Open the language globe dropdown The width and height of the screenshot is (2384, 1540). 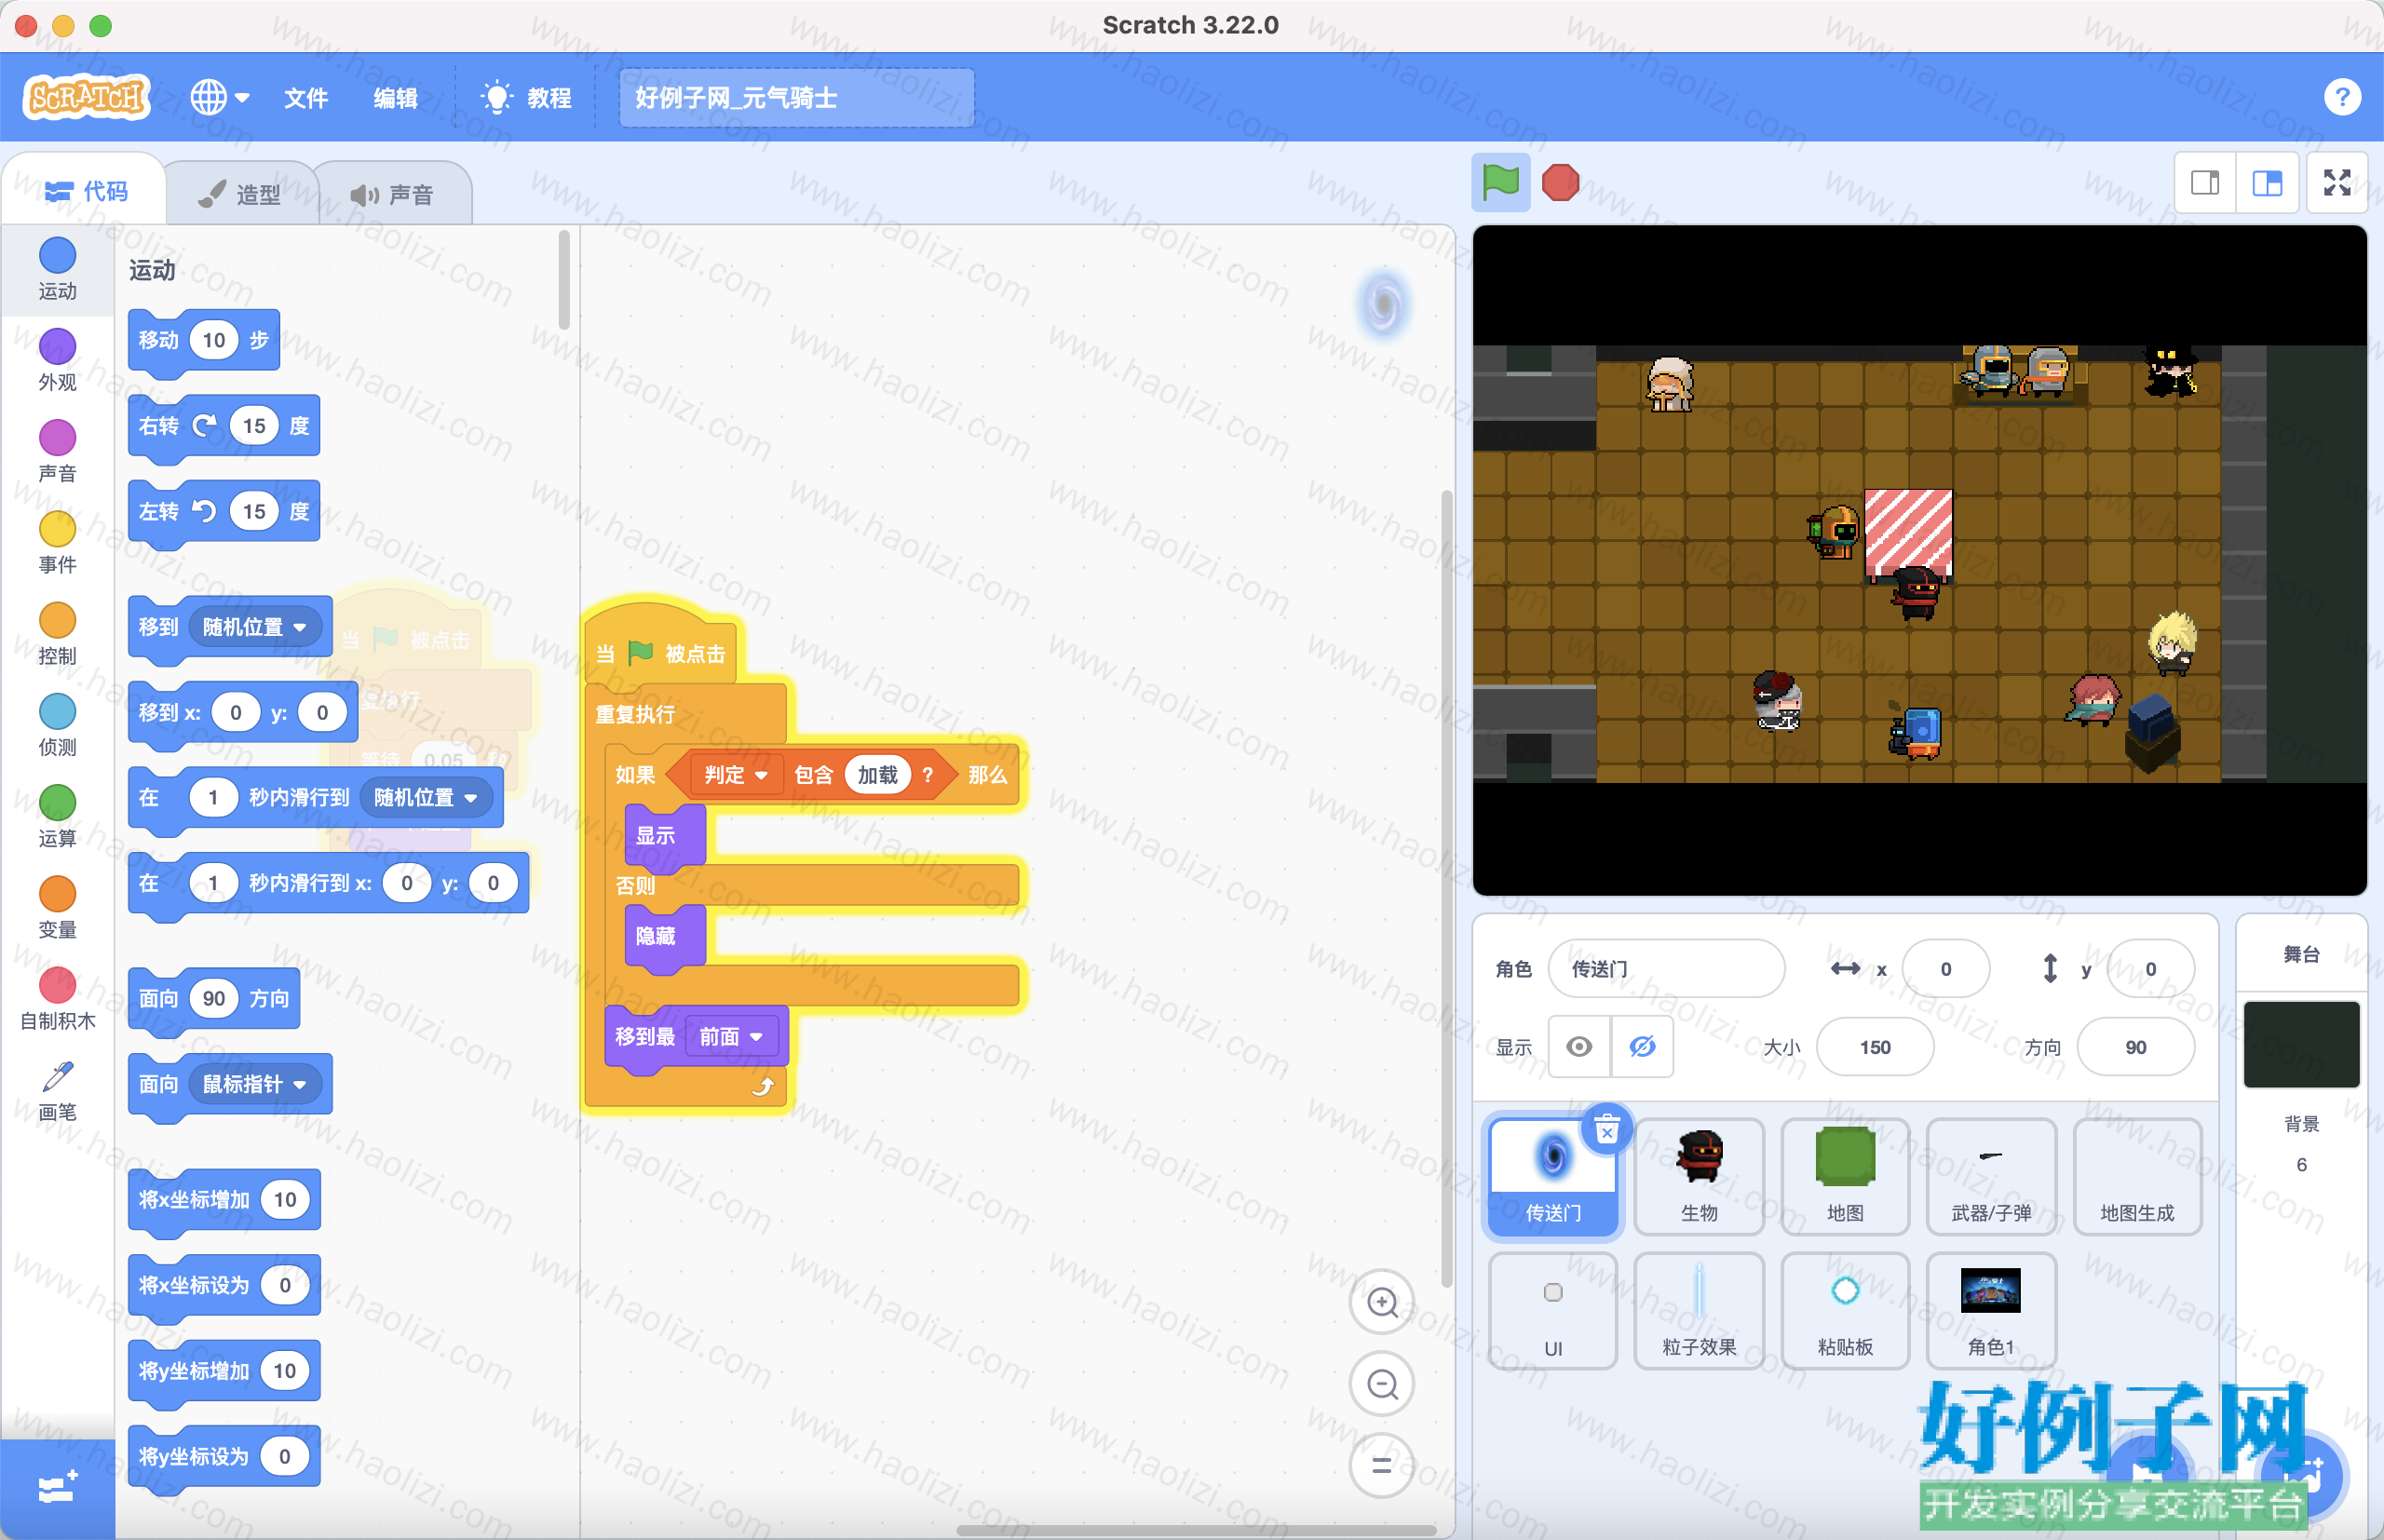[219, 97]
